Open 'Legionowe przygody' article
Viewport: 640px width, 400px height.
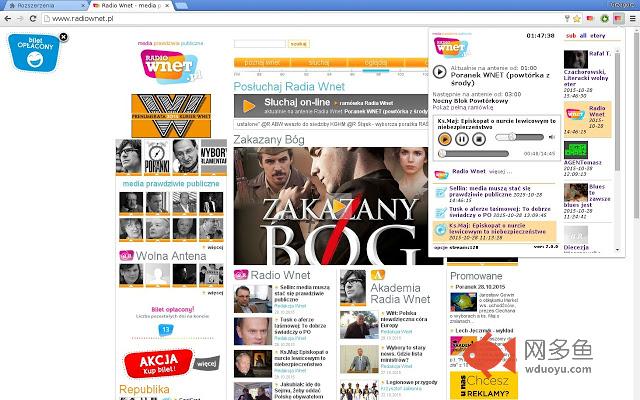click(411, 382)
